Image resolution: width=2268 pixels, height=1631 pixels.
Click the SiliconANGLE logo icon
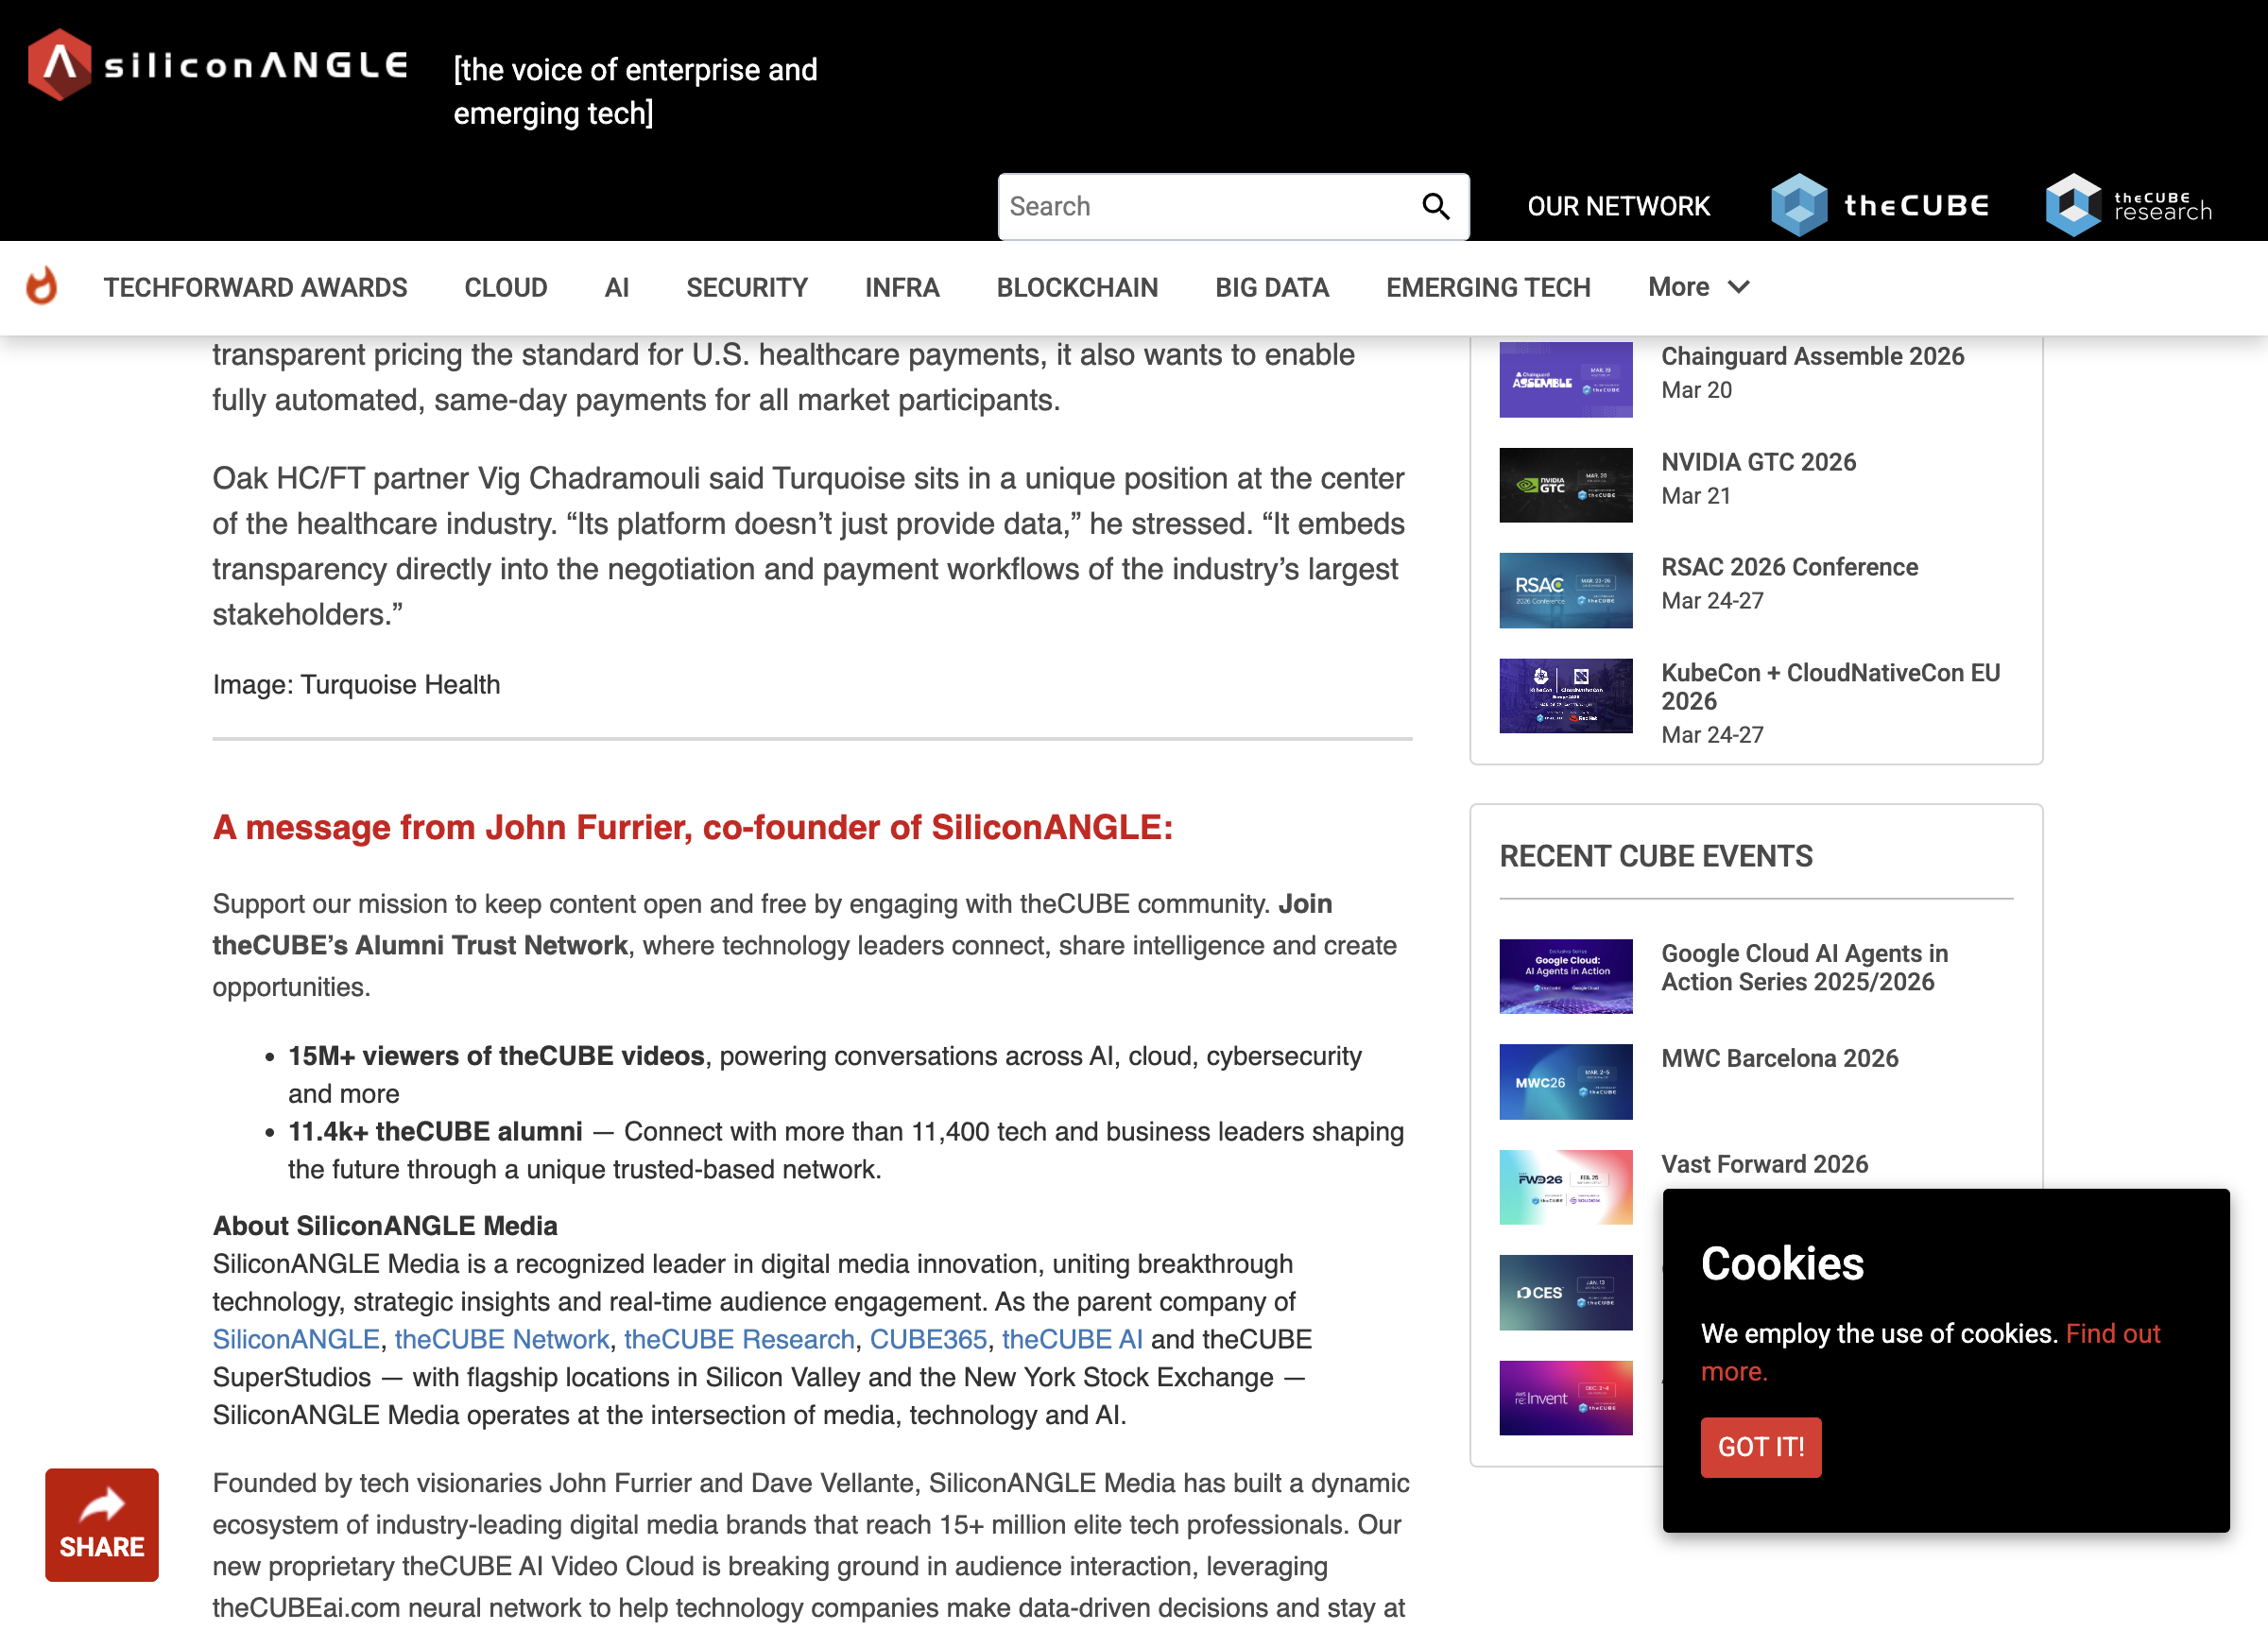(60, 65)
